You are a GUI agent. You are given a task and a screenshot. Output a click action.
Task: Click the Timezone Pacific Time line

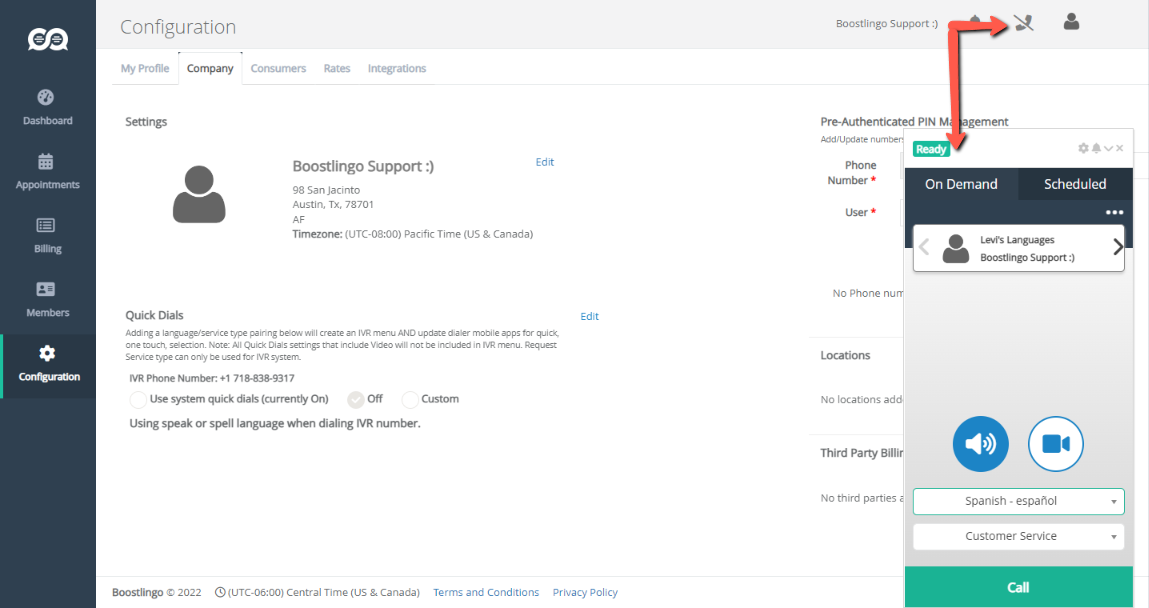tap(413, 234)
